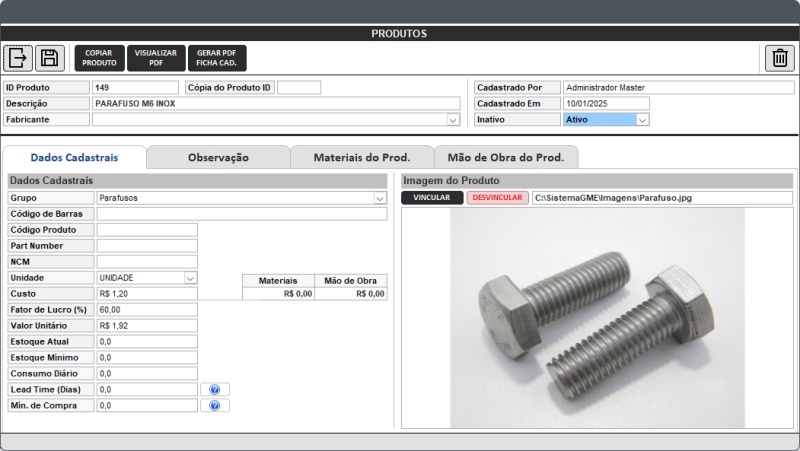This screenshot has width=800, height=451.
Task: Open the Inativo status dropdown
Action: [x=642, y=120]
